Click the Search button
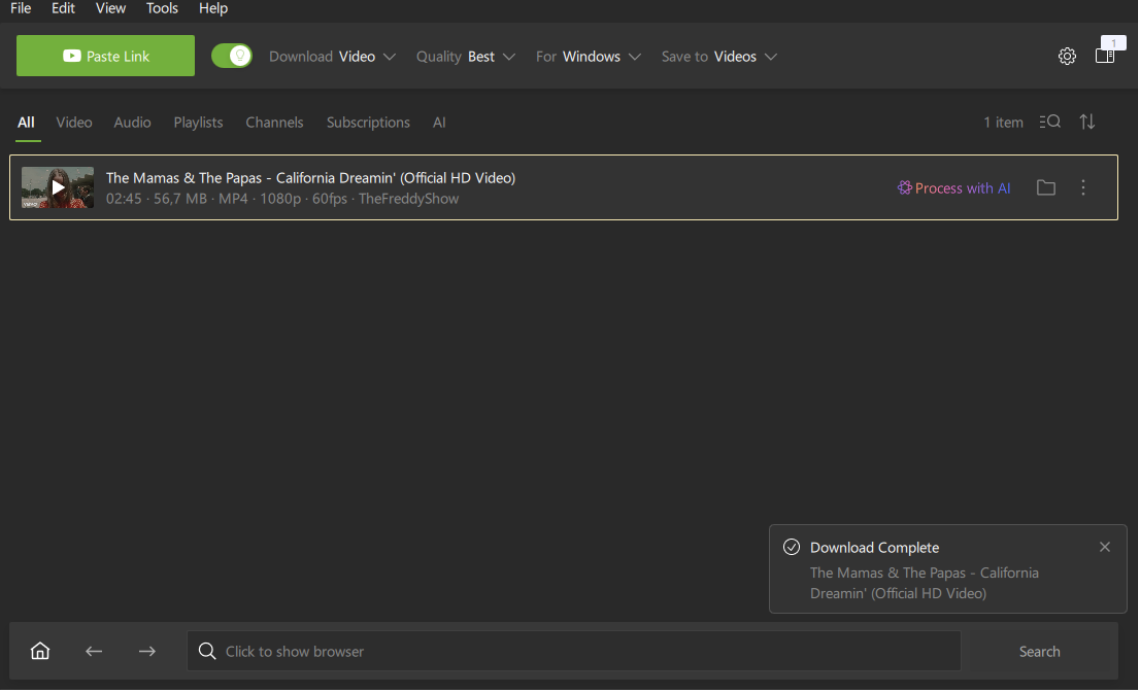This screenshot has height=690, width=1138. point(1039,652)
